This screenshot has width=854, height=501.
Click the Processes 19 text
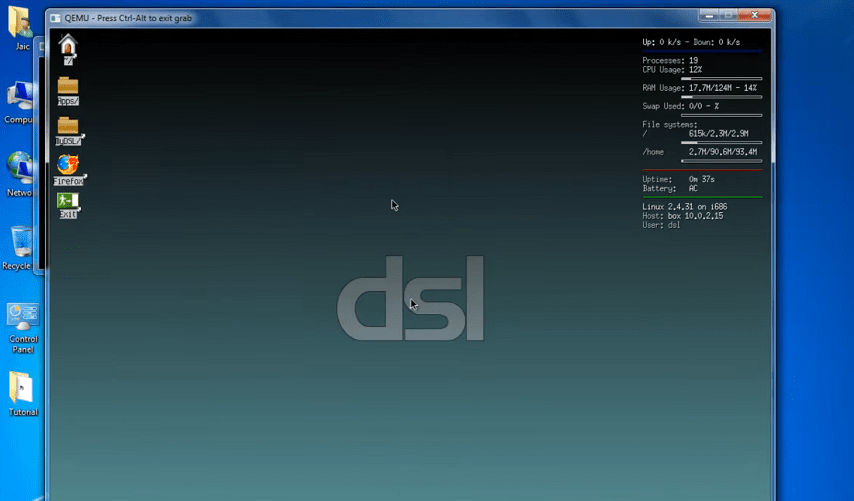click(x=670, y=60)
